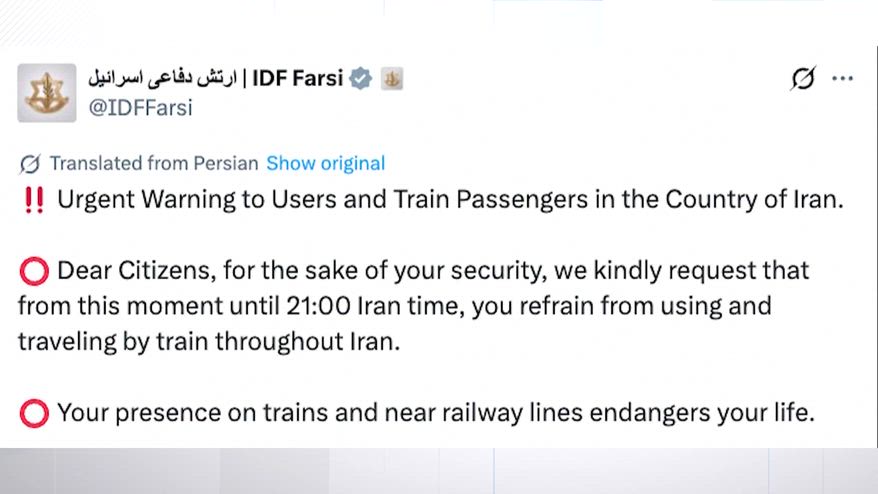Open Grok via the top-right slashed-circle icon

[x=802, y=79]
